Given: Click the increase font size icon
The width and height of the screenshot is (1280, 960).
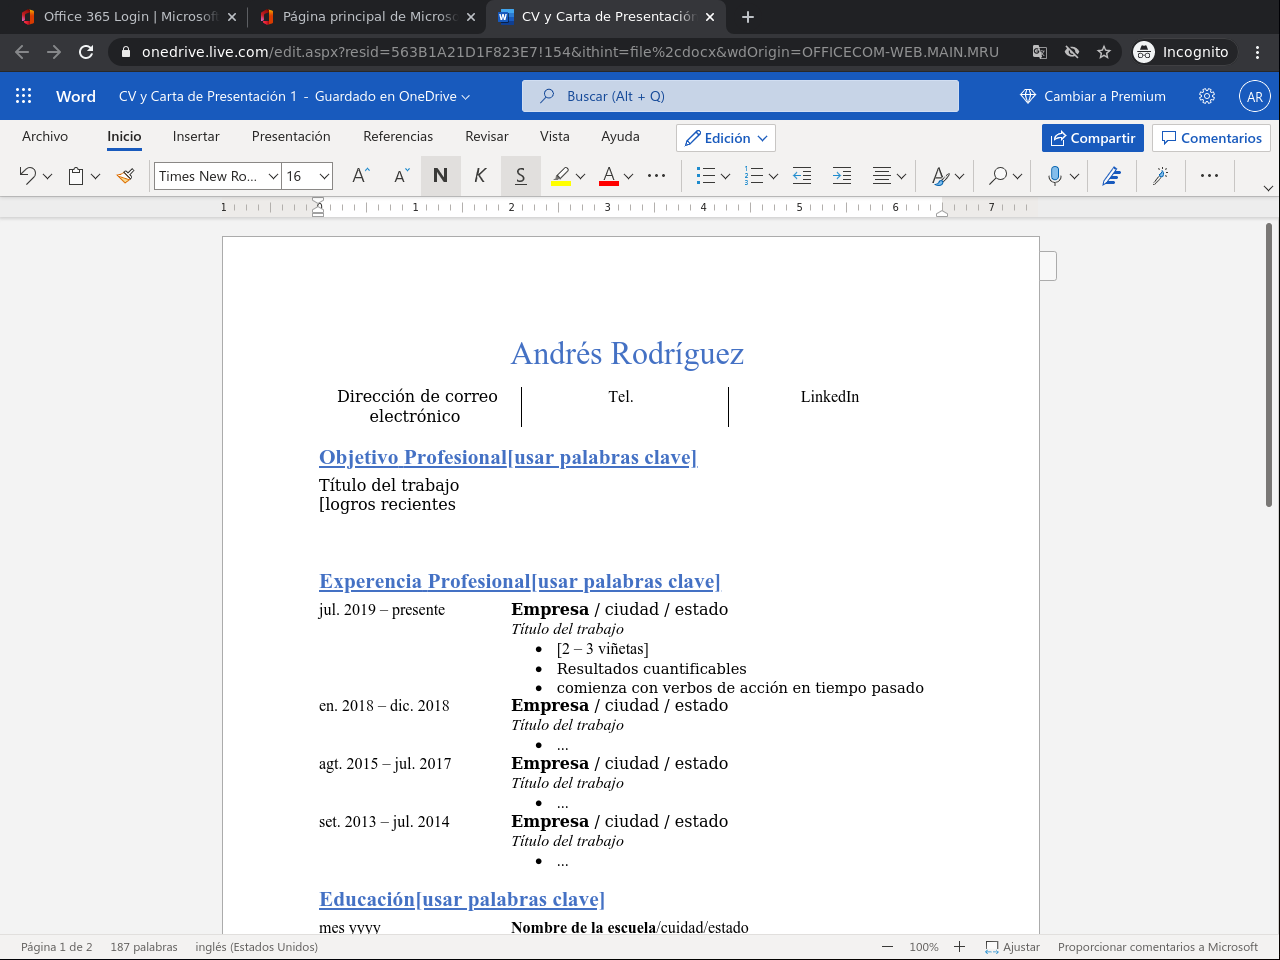Looking at the screenshot, I should [x=361, y=176].
